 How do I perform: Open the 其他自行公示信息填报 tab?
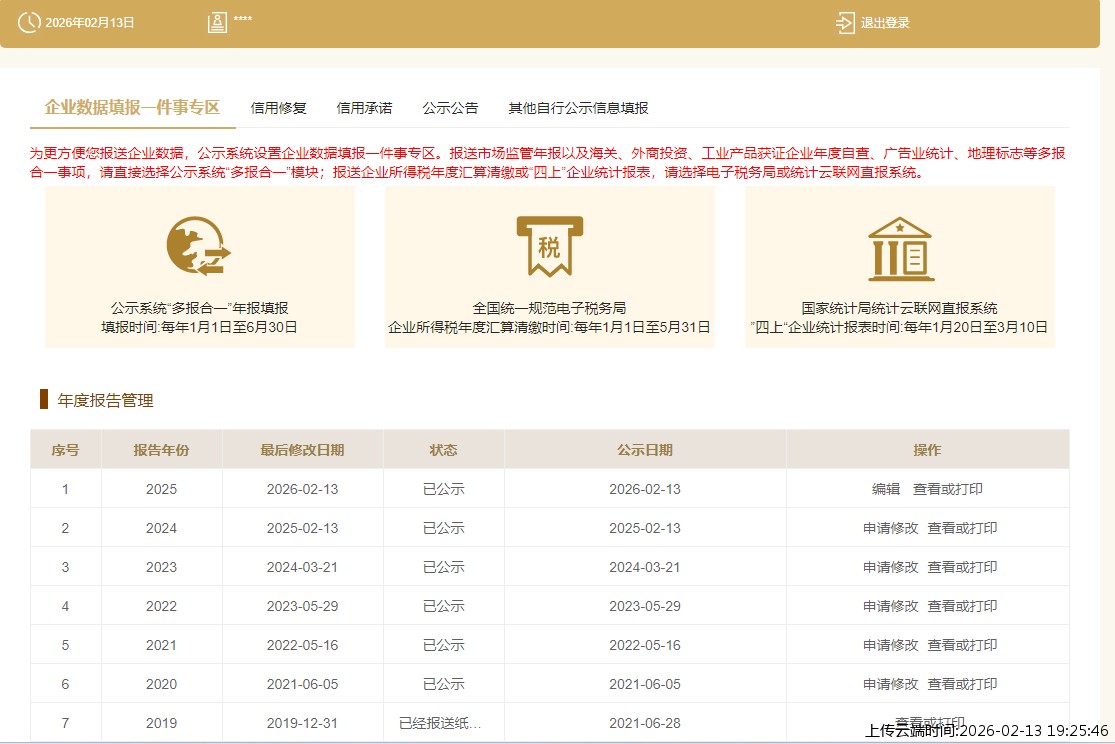coord(578,107)
